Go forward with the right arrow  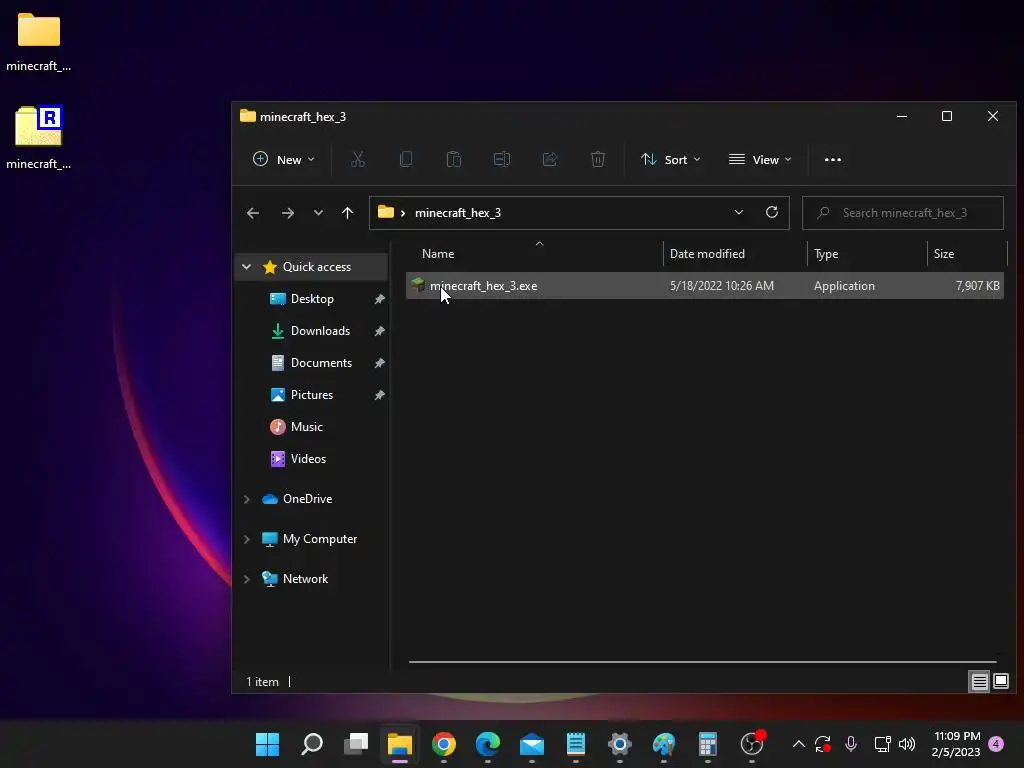tap(287, 213)
